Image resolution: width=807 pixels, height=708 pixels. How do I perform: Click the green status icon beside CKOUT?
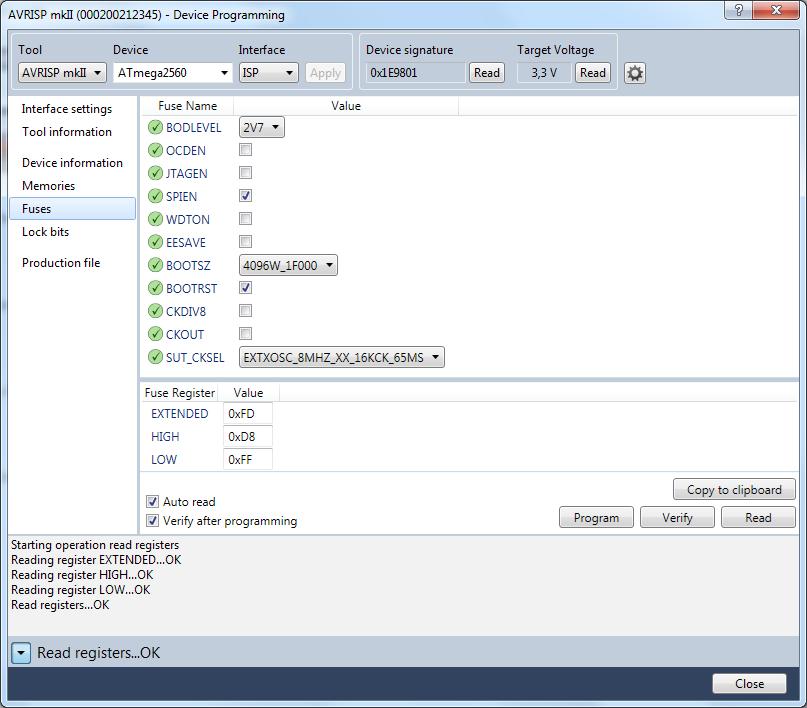click(155, 334)
